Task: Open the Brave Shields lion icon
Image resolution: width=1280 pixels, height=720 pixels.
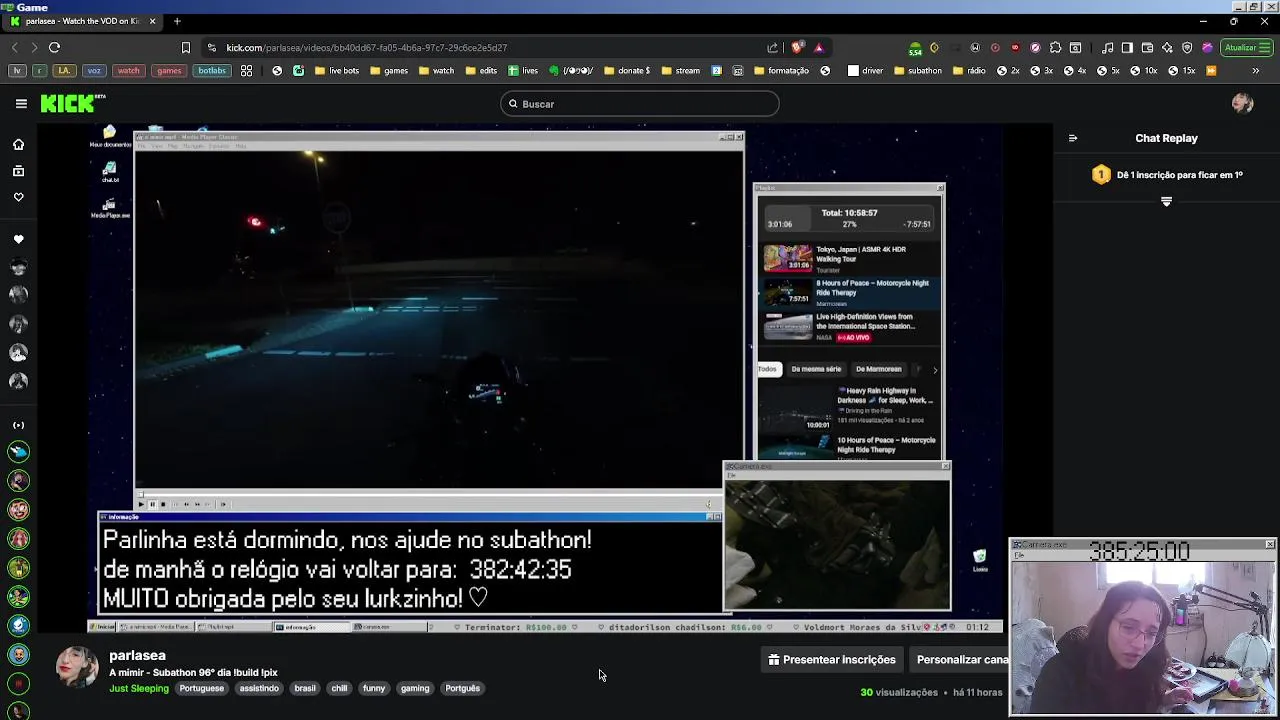Action: [797, 47]
